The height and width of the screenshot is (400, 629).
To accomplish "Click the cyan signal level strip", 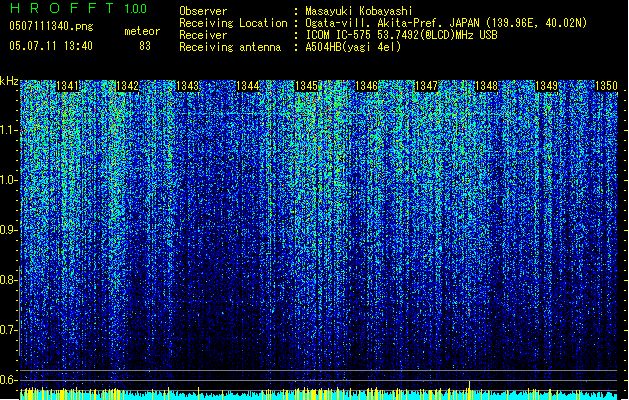I will pyautogui.click(x=319, y=395).
